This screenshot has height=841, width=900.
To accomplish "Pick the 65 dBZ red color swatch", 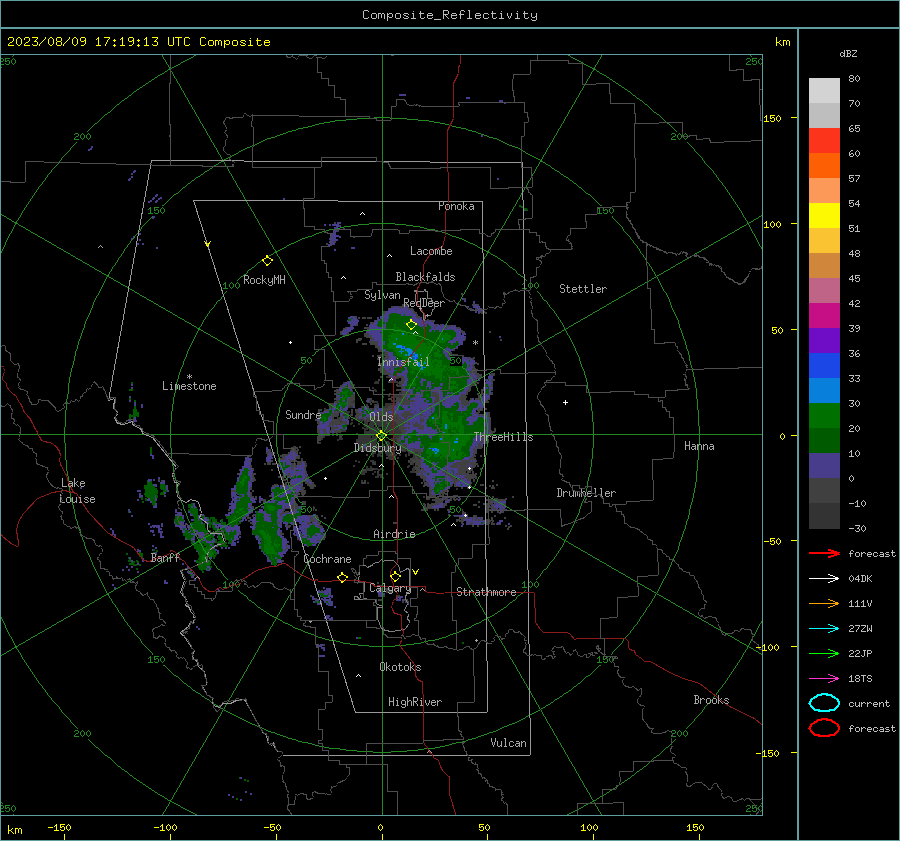I will [x=824, y=140].
